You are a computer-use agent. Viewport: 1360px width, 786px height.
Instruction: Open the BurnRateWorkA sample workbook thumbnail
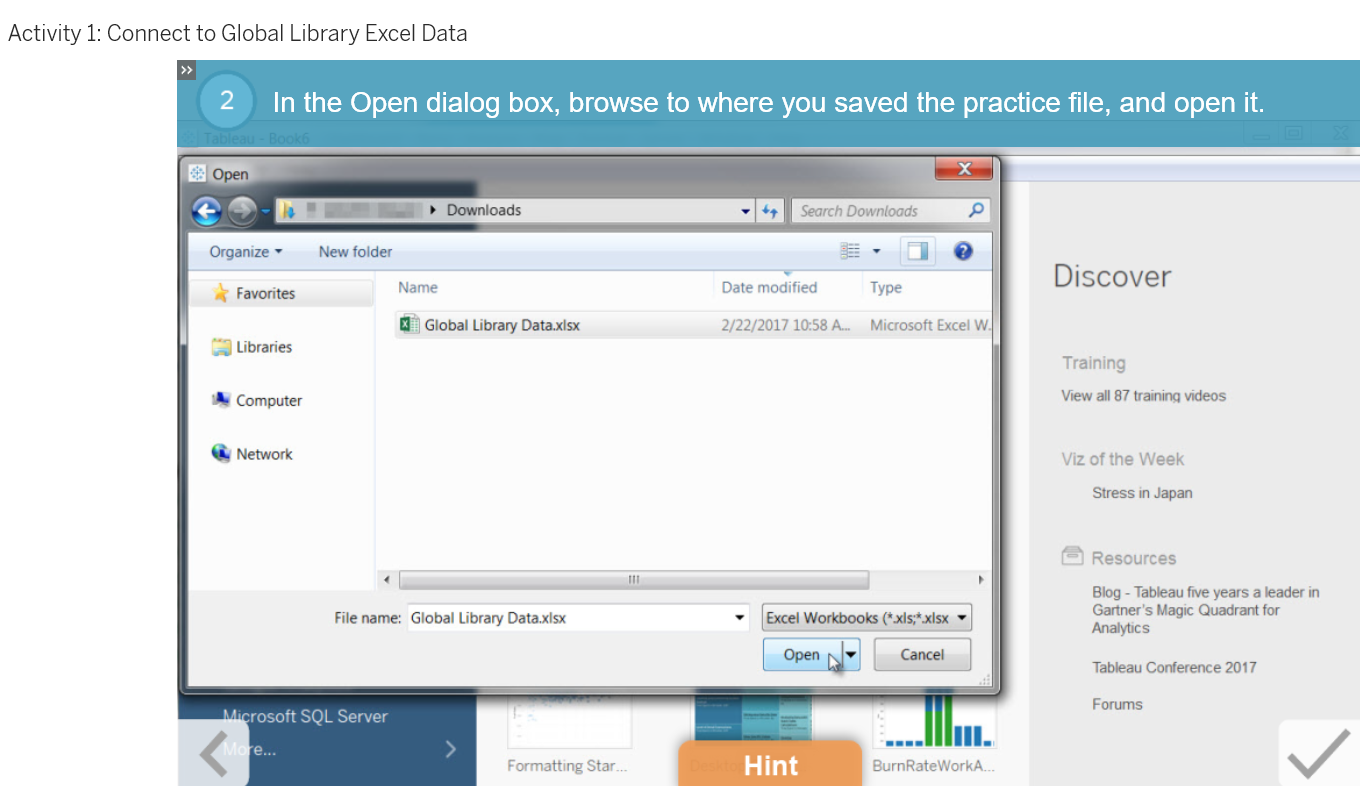coord(934,722)
